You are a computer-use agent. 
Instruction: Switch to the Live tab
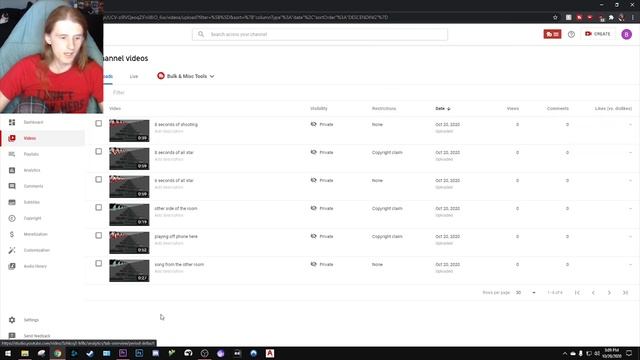coord(134,76)
